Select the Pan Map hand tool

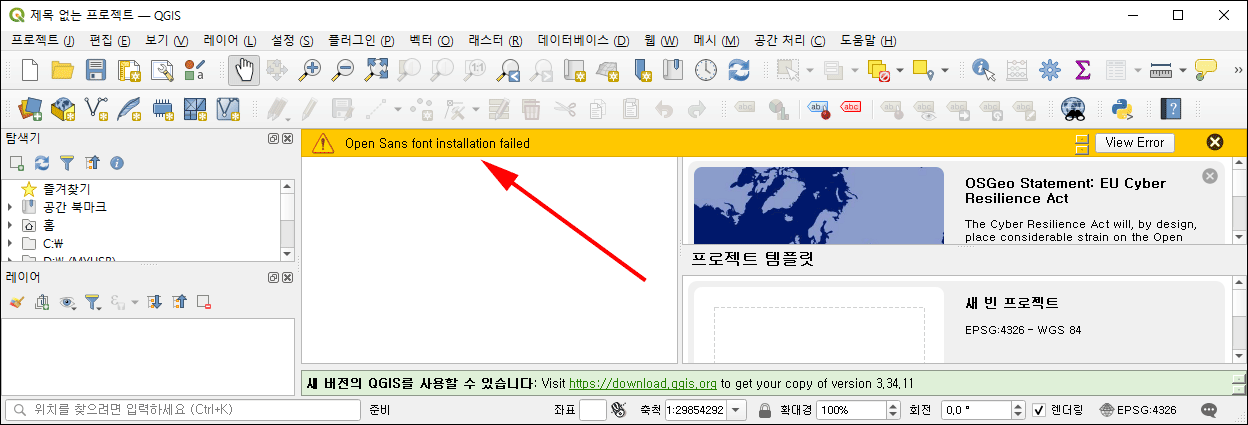point(244,70)
